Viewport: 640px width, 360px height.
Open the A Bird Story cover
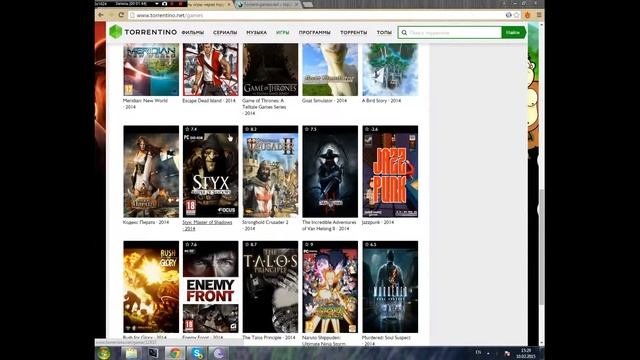point(390,70)
